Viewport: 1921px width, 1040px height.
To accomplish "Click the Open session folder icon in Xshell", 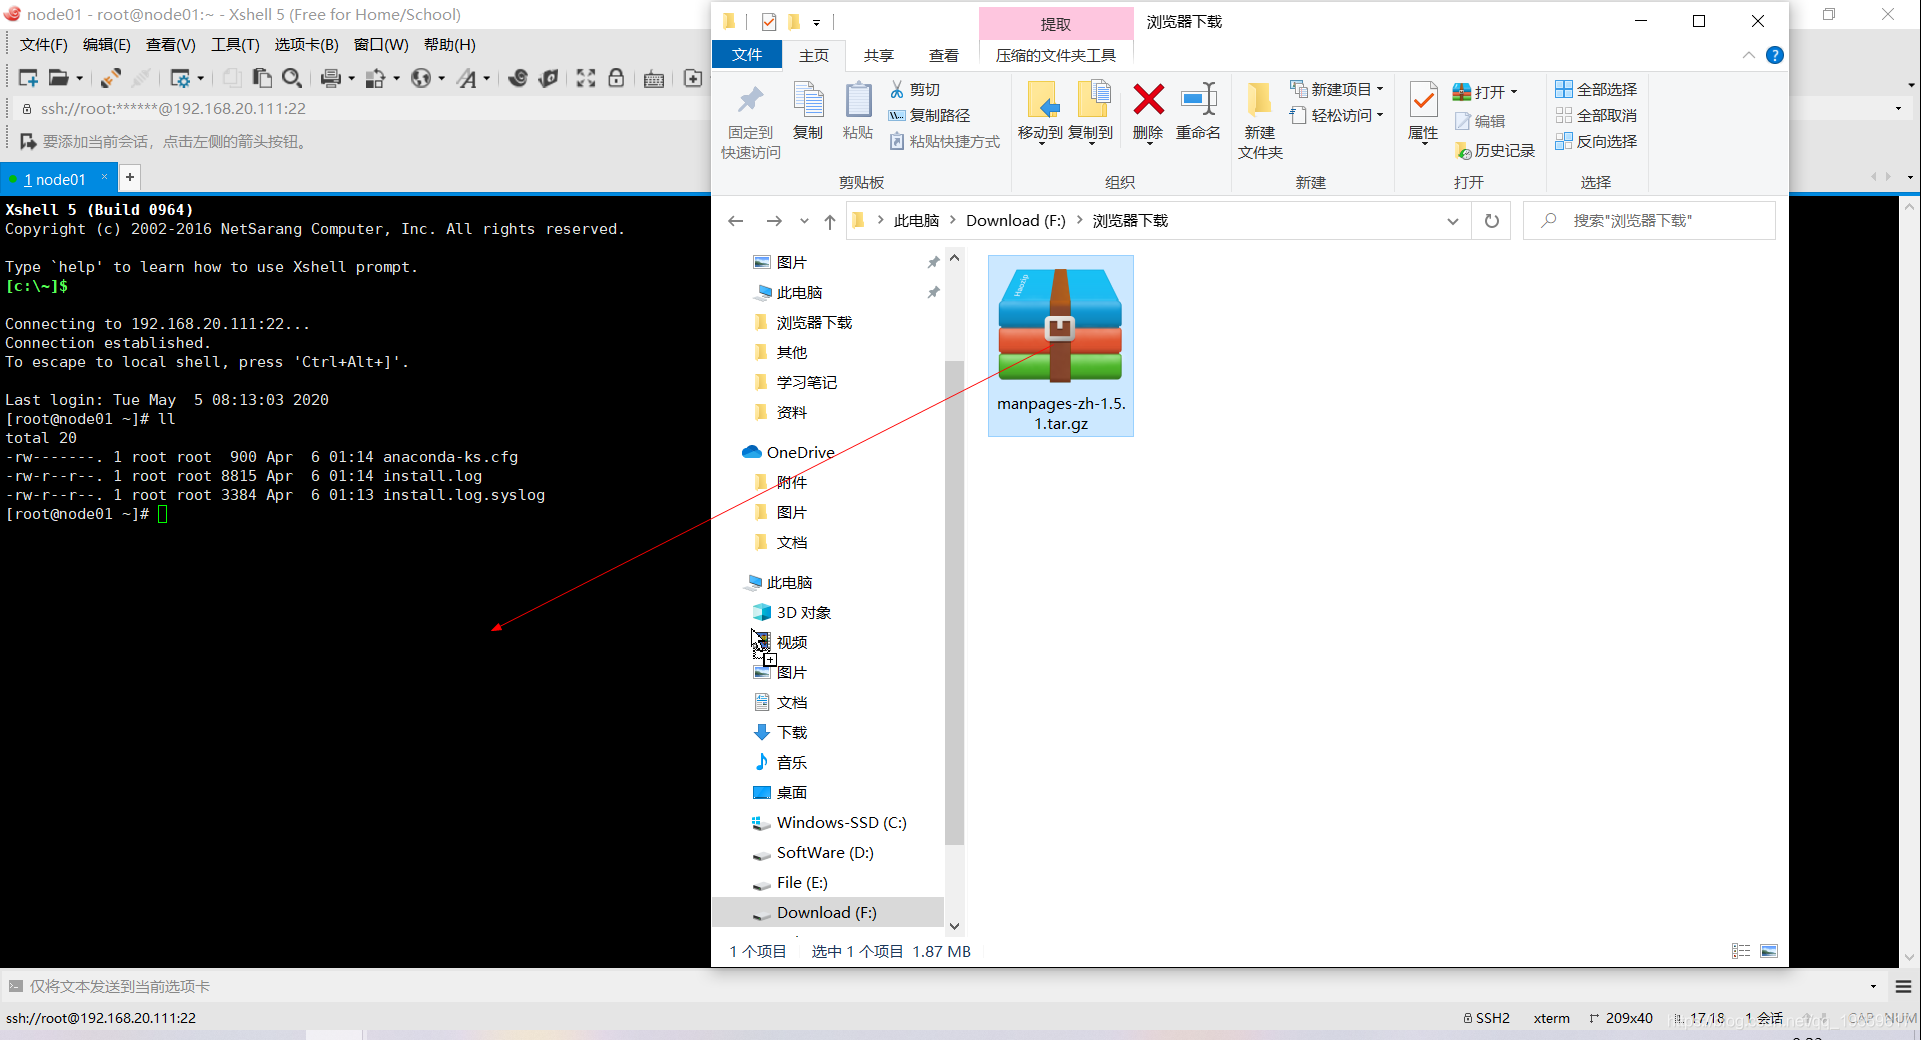I will click(59, 78).
